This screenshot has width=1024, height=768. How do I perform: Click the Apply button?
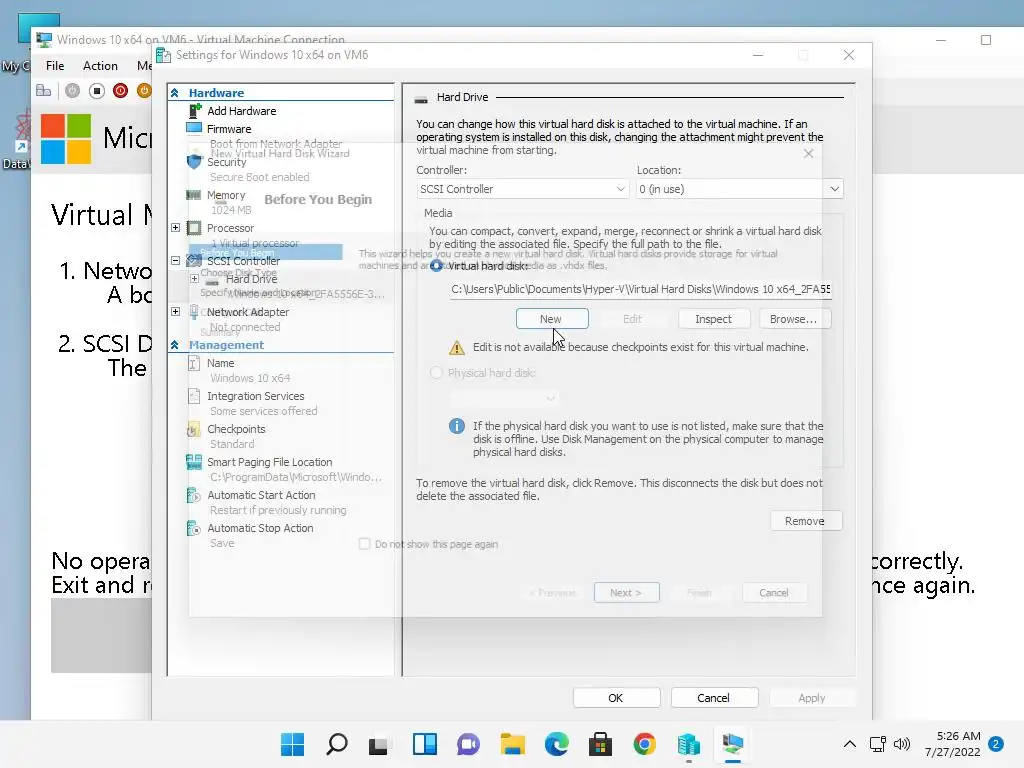[x=812, y=697]
